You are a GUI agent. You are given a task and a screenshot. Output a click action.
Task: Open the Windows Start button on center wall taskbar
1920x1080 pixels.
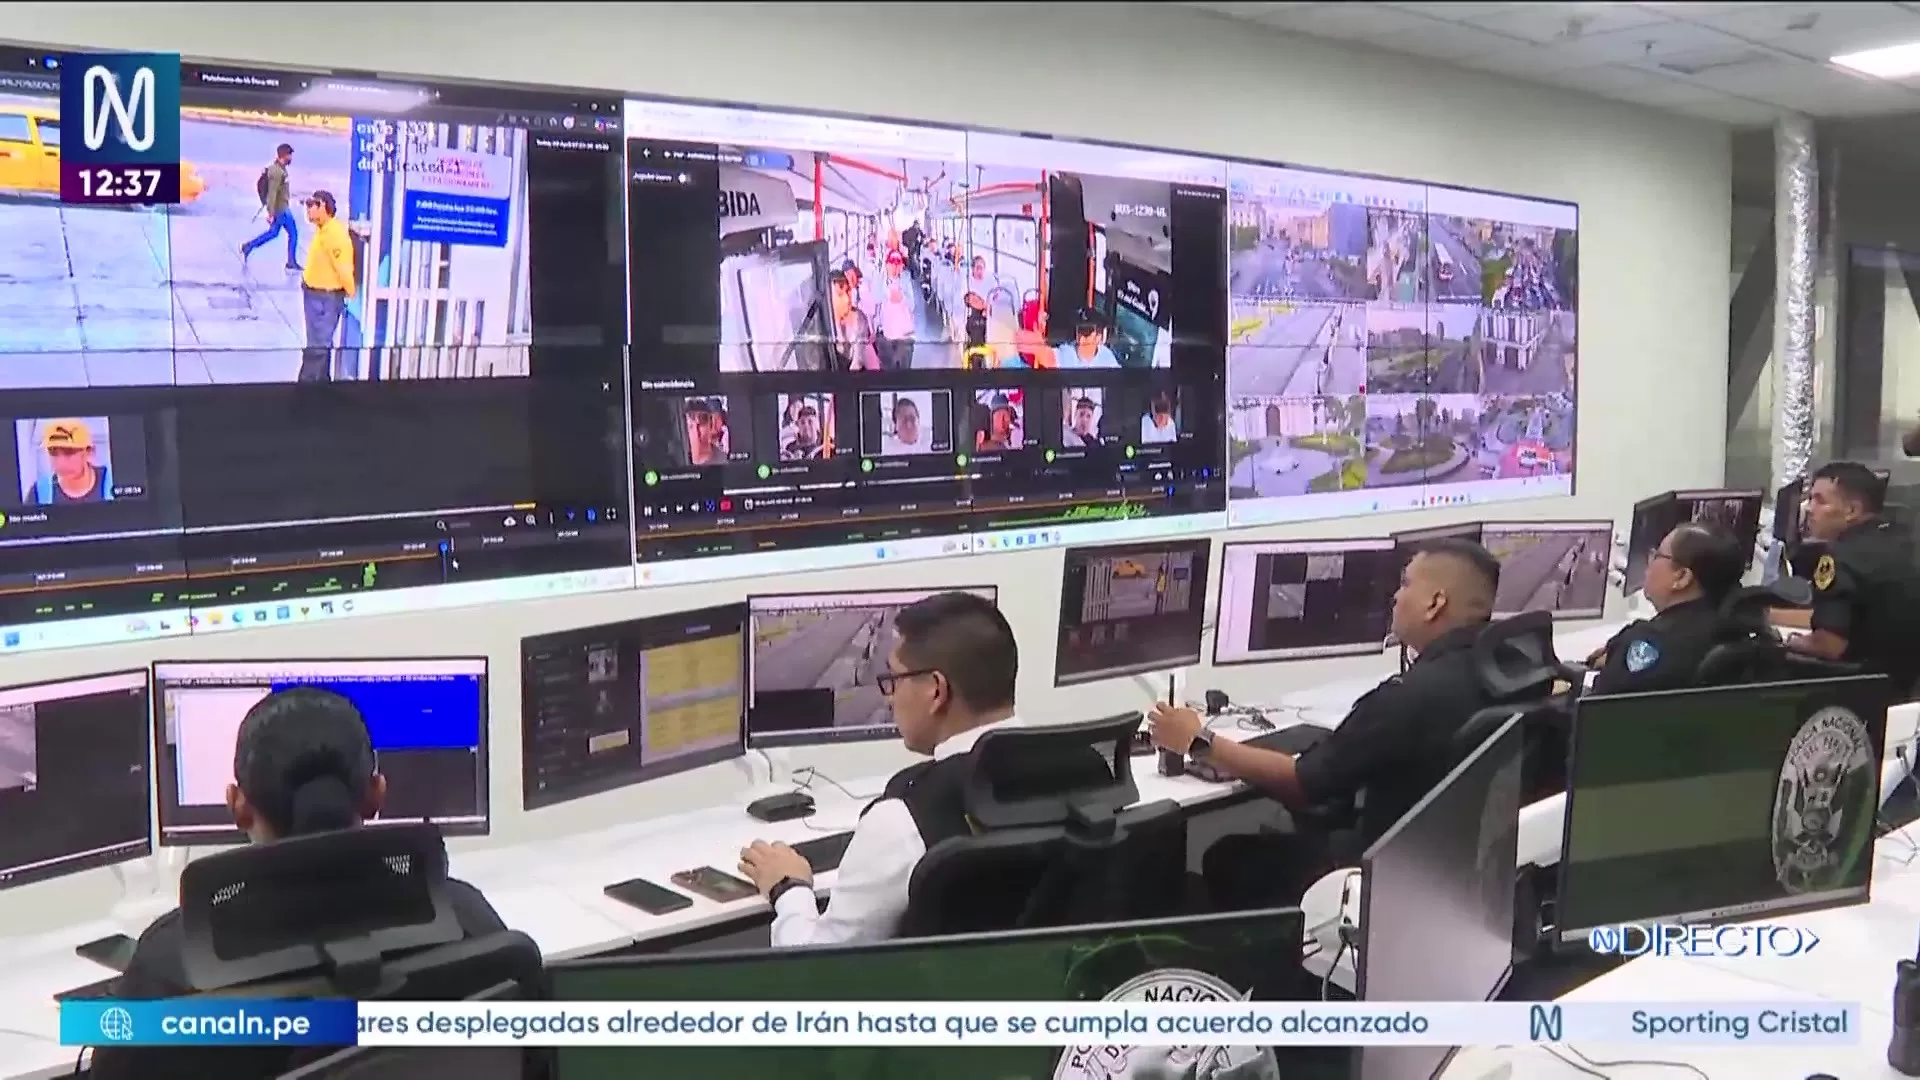coord(881,552)
